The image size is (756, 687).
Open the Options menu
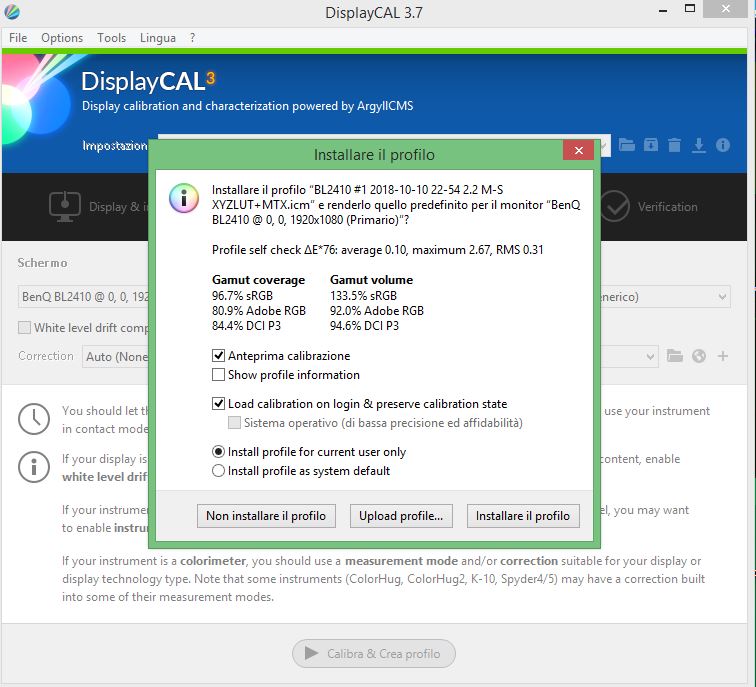62,38
